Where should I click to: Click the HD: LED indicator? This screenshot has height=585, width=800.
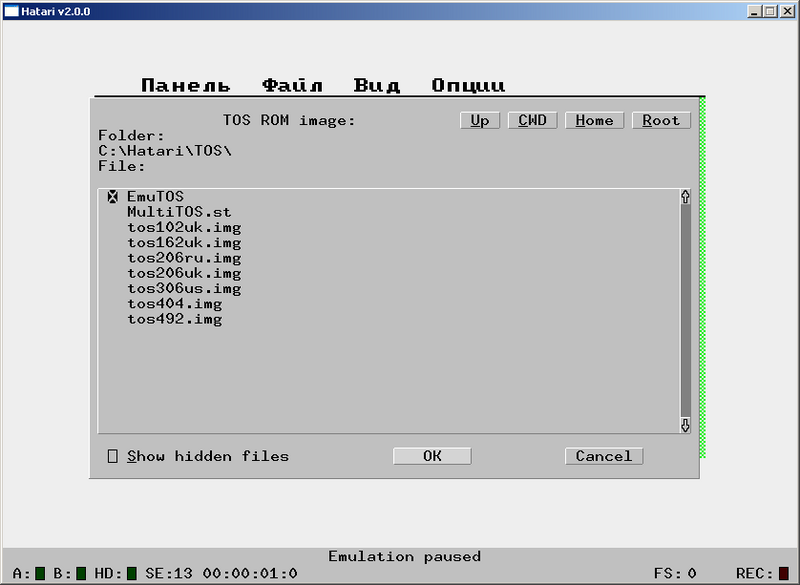(132, 573)
